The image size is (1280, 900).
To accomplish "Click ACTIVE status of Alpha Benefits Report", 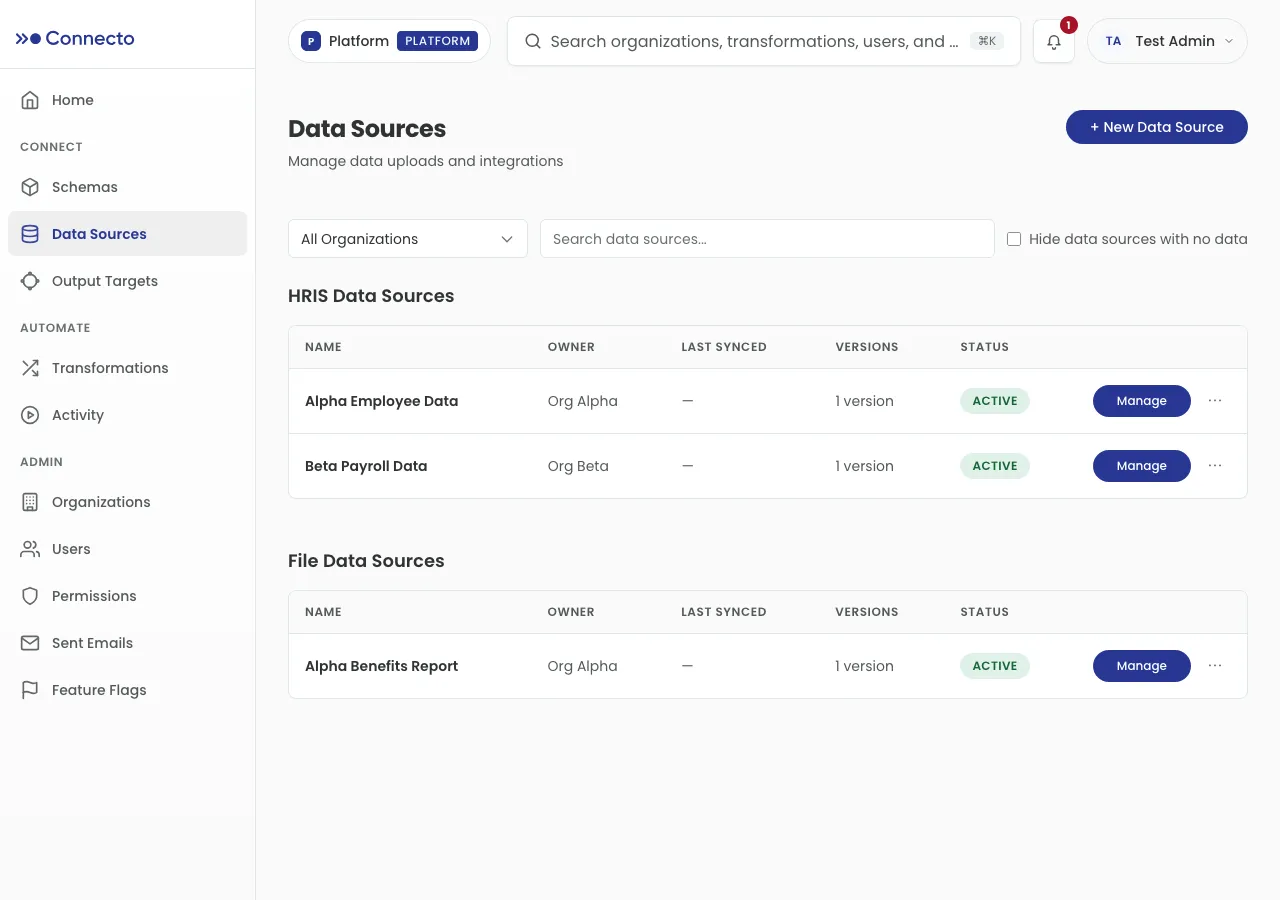I will [995, 666].
